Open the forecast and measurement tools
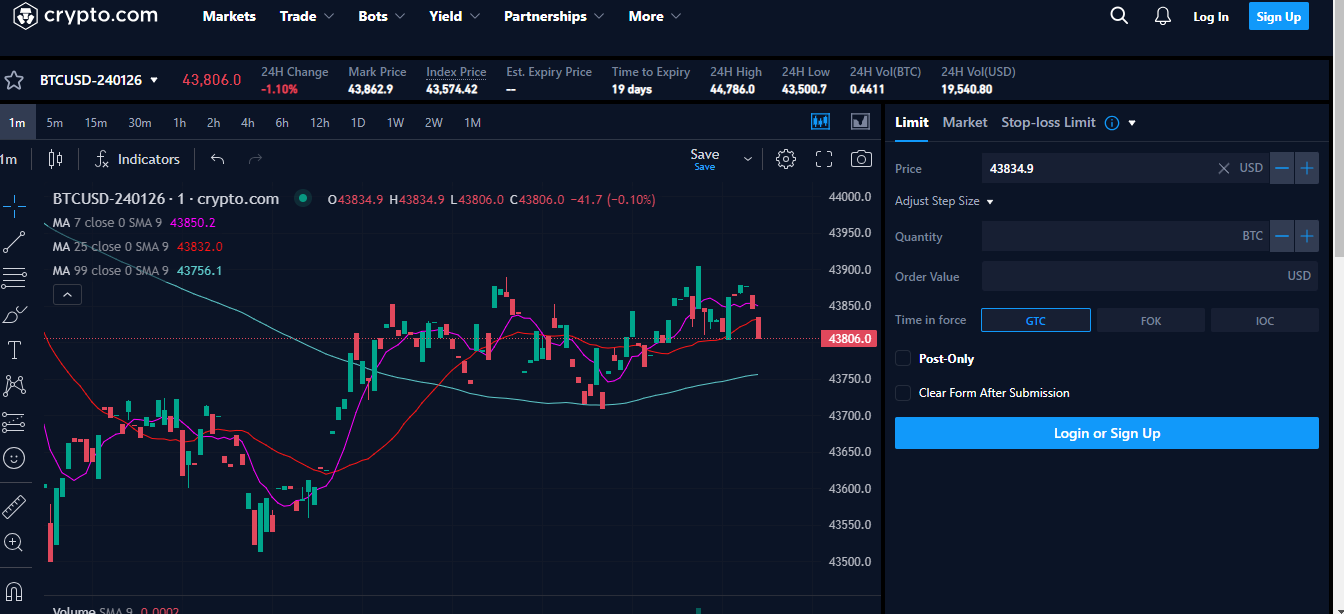Screen dimensions: 1344x614 pos(14,422)
